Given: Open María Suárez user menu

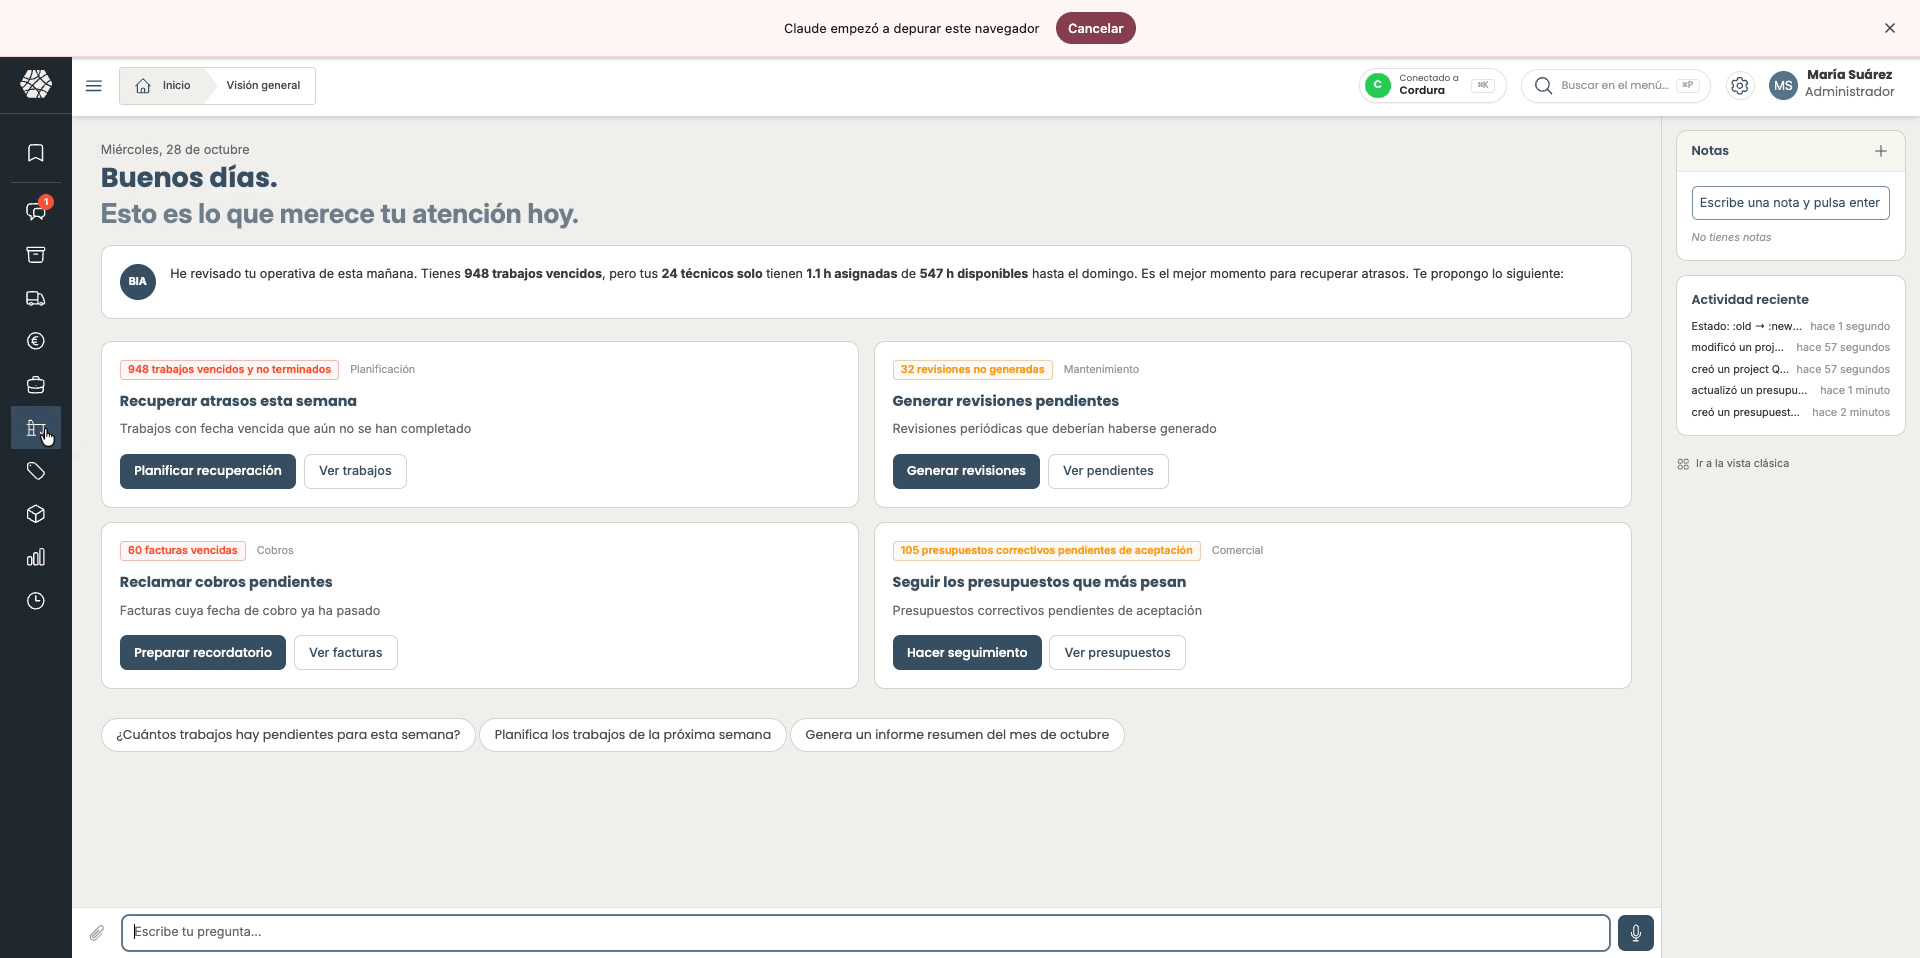Looking at the screenshot, I should [x=1832, y=84].
